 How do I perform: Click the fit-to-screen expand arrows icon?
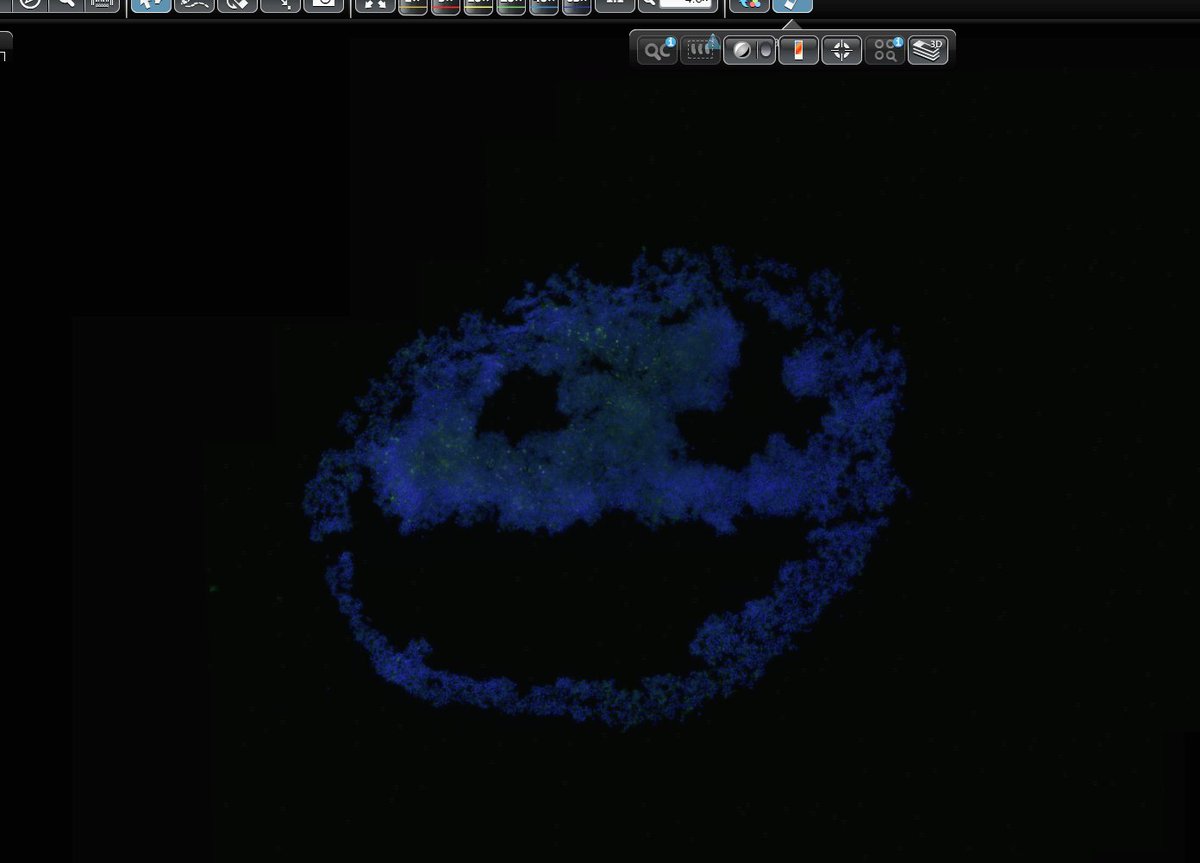point(375,4)
